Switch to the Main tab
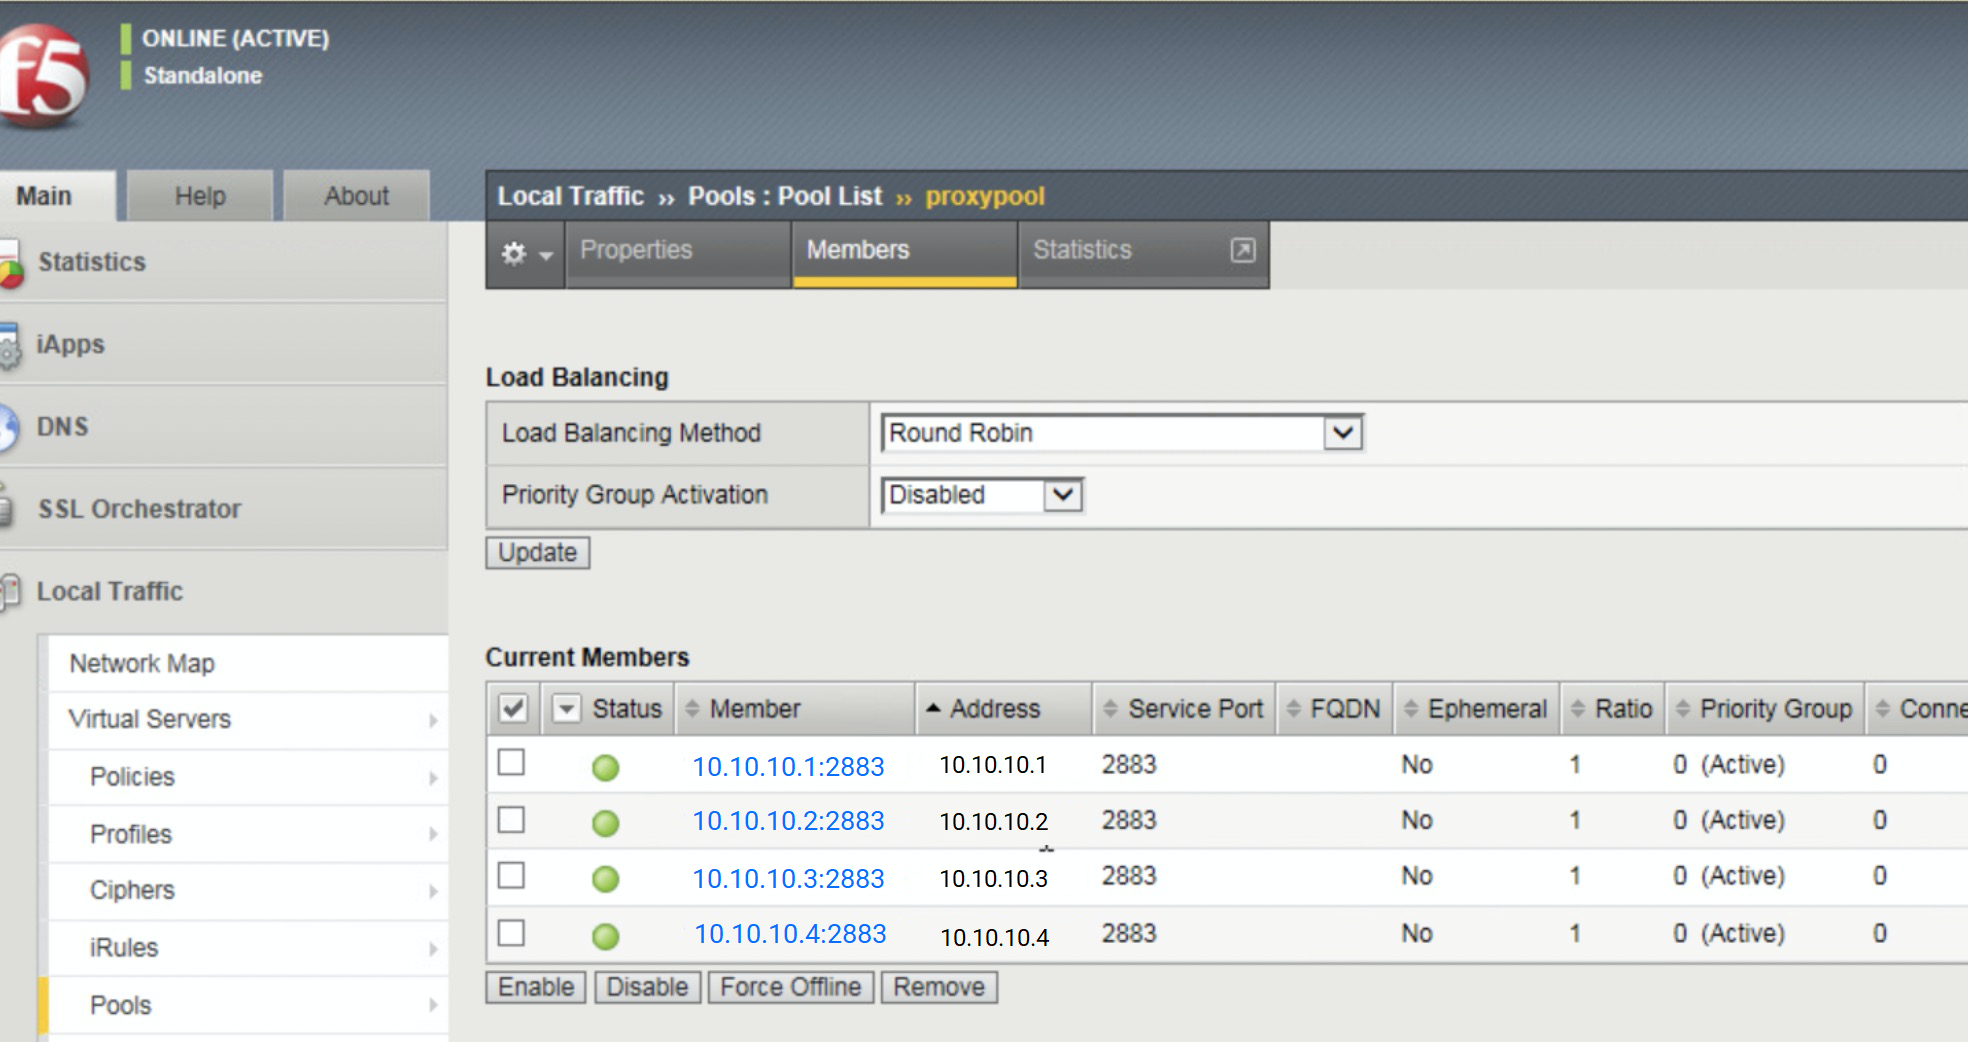Image resolution: width=1968 pixels, height=1042 pixels. pyautogui.click(x=57, y=196)
